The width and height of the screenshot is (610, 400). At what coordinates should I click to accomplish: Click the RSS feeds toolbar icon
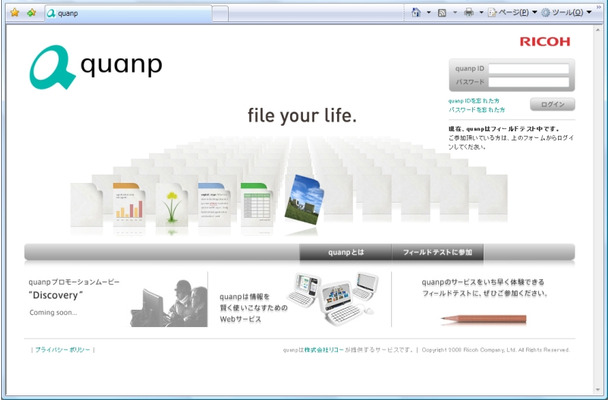442,13
